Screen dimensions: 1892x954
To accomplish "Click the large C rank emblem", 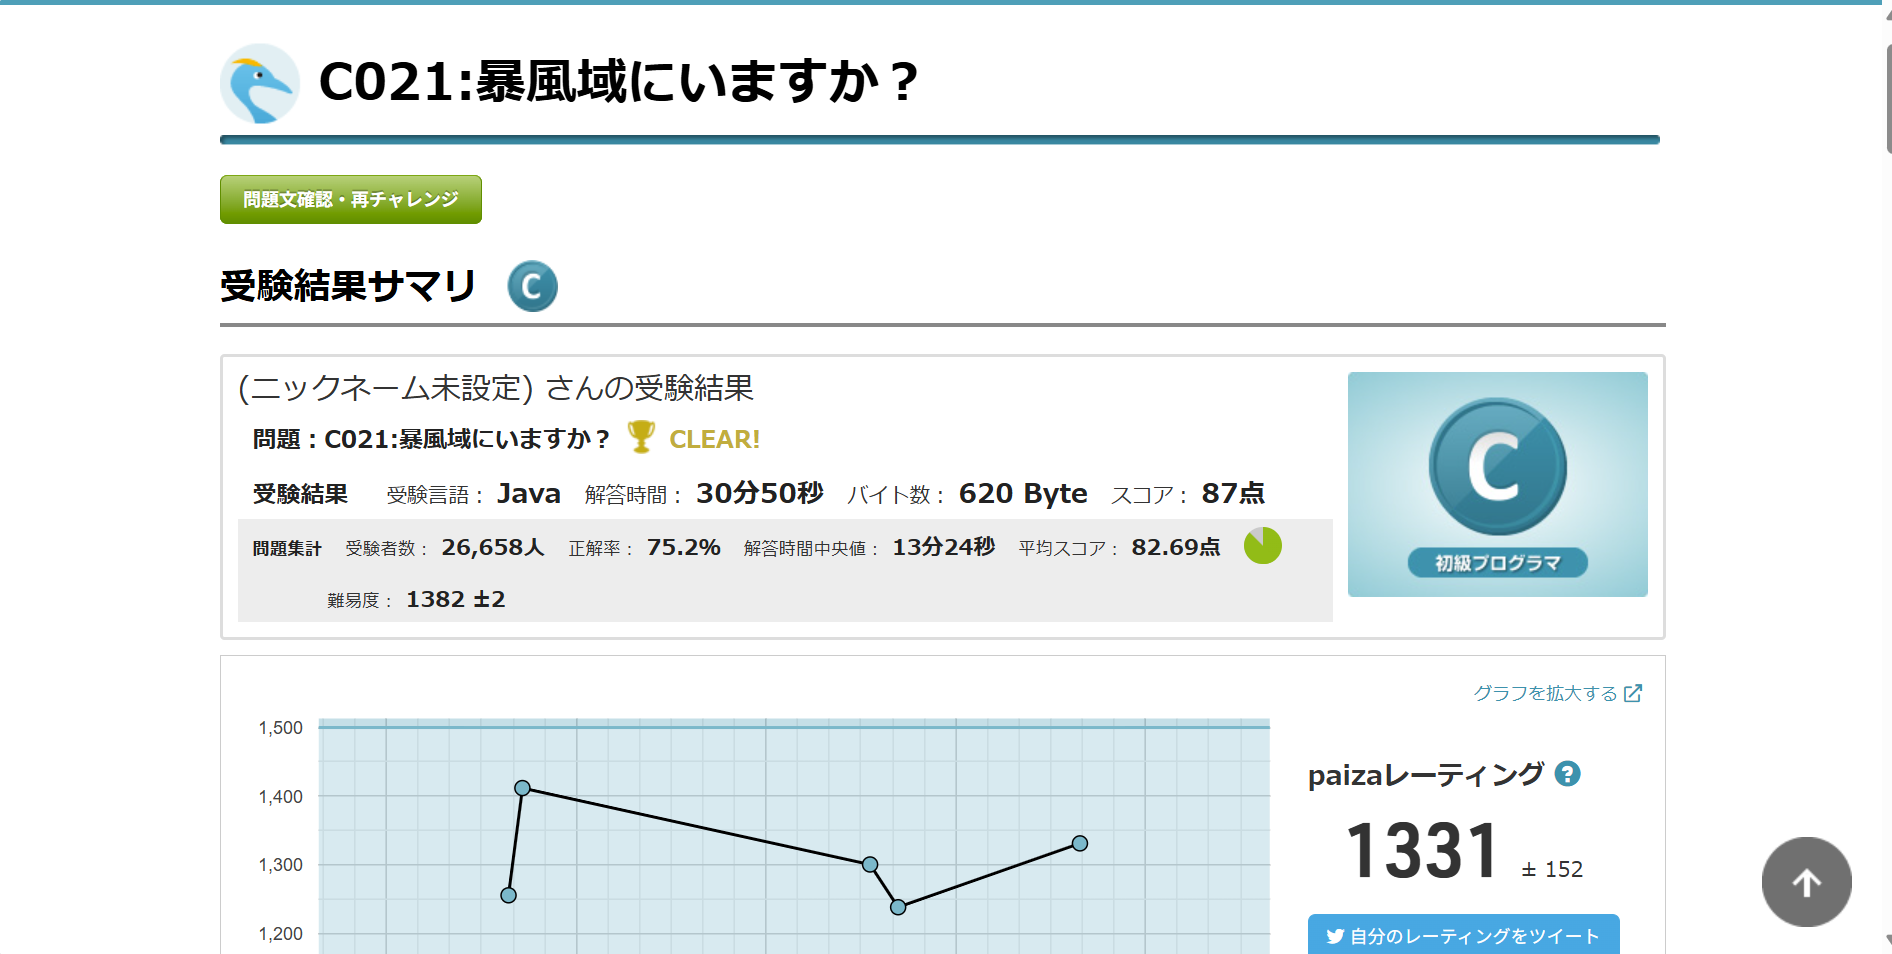I will click(1497, 466).
